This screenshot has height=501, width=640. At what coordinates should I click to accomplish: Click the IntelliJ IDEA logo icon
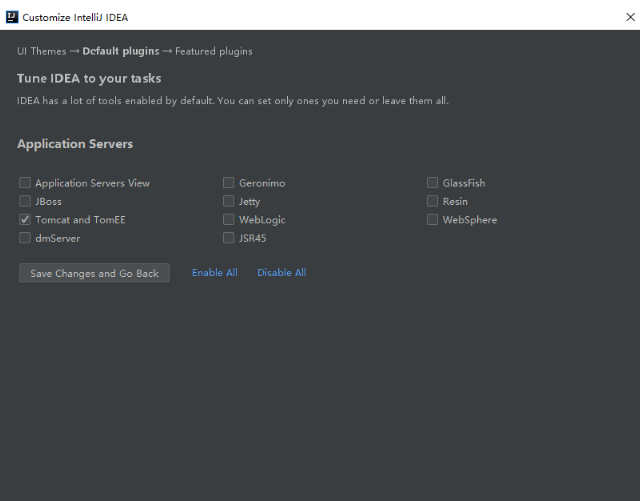(12, 17)
